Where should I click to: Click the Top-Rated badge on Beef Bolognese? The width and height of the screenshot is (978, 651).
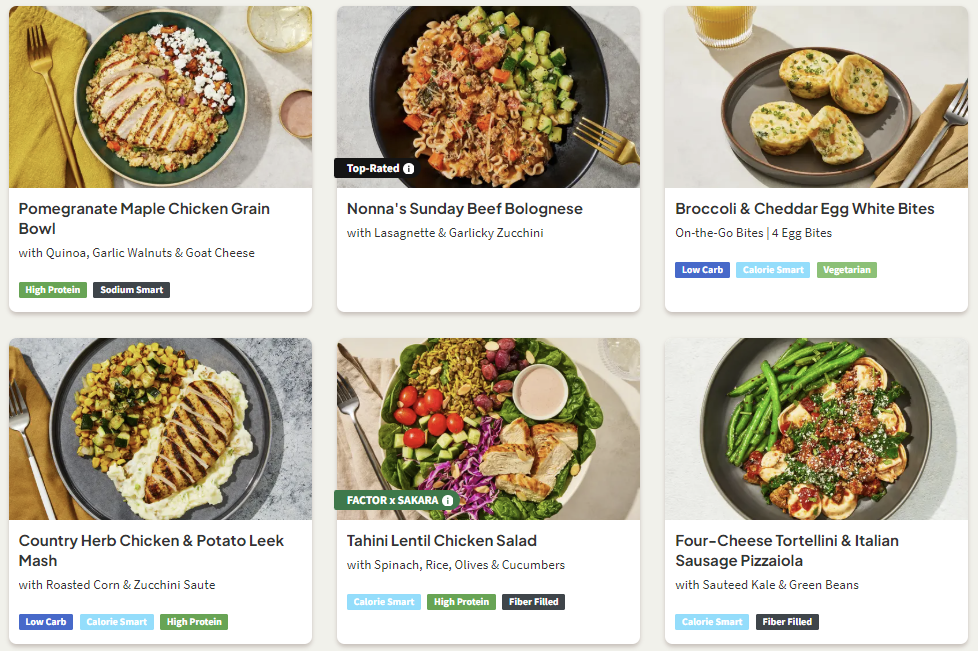(372, 169)
